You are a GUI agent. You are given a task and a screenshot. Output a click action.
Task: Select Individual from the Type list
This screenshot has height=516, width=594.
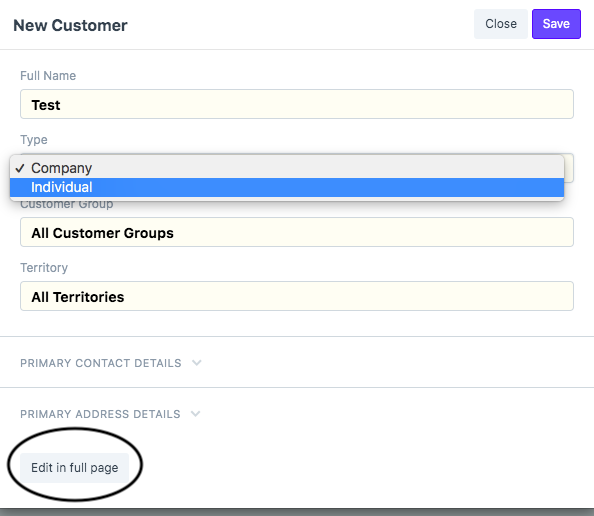tap(287, 187)
